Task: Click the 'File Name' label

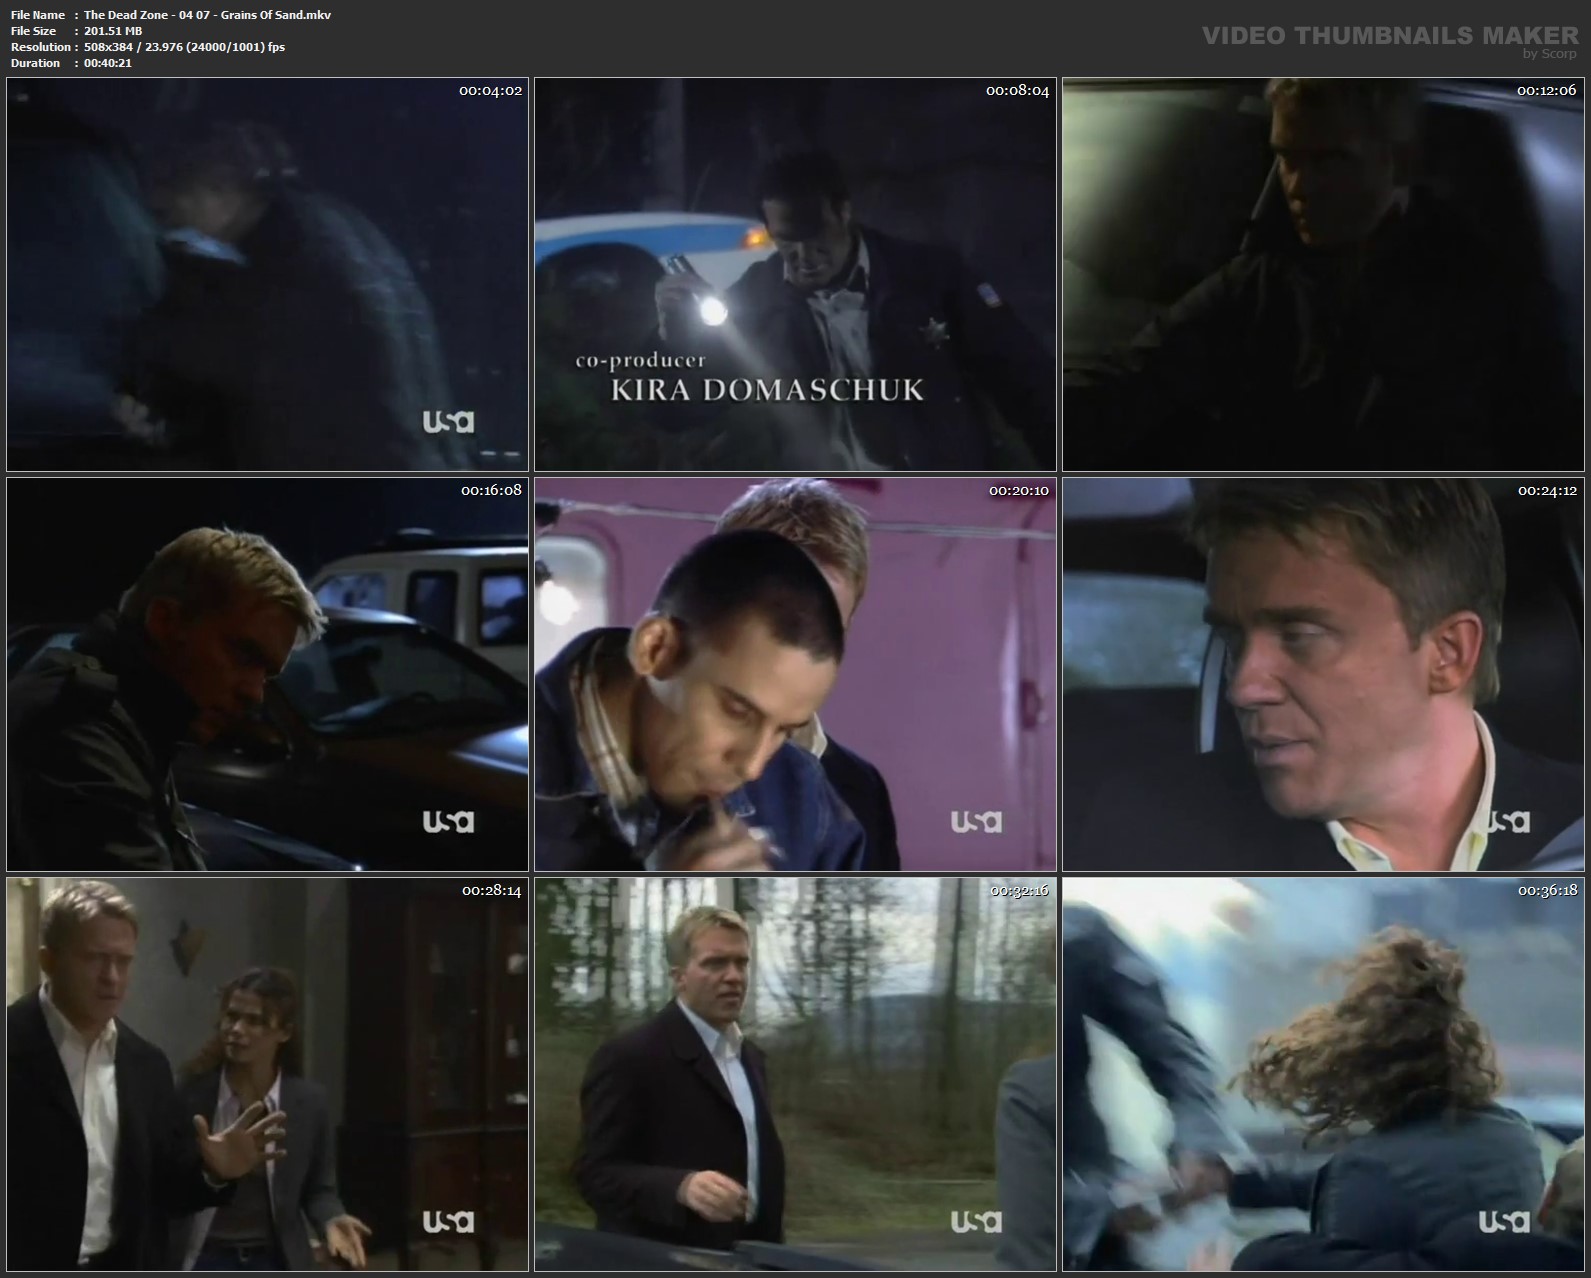Action: [x=38, y=15]
